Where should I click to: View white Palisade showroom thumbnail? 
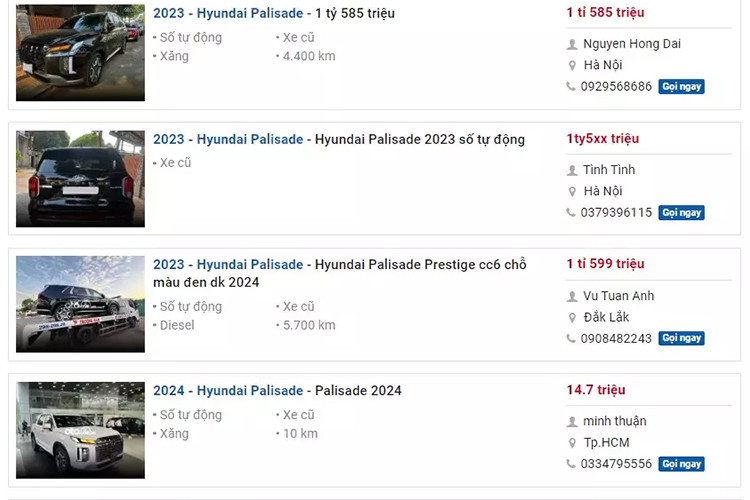80,430
